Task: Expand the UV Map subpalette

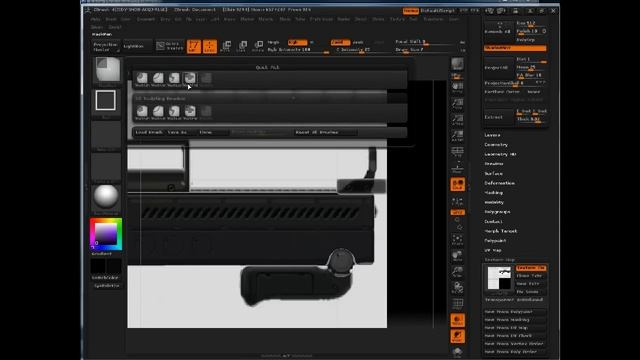Action: [x=493, y=250]
